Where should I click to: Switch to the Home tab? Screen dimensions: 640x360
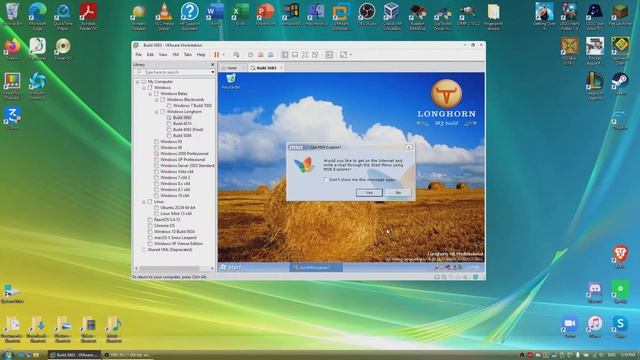click(231, 68)
